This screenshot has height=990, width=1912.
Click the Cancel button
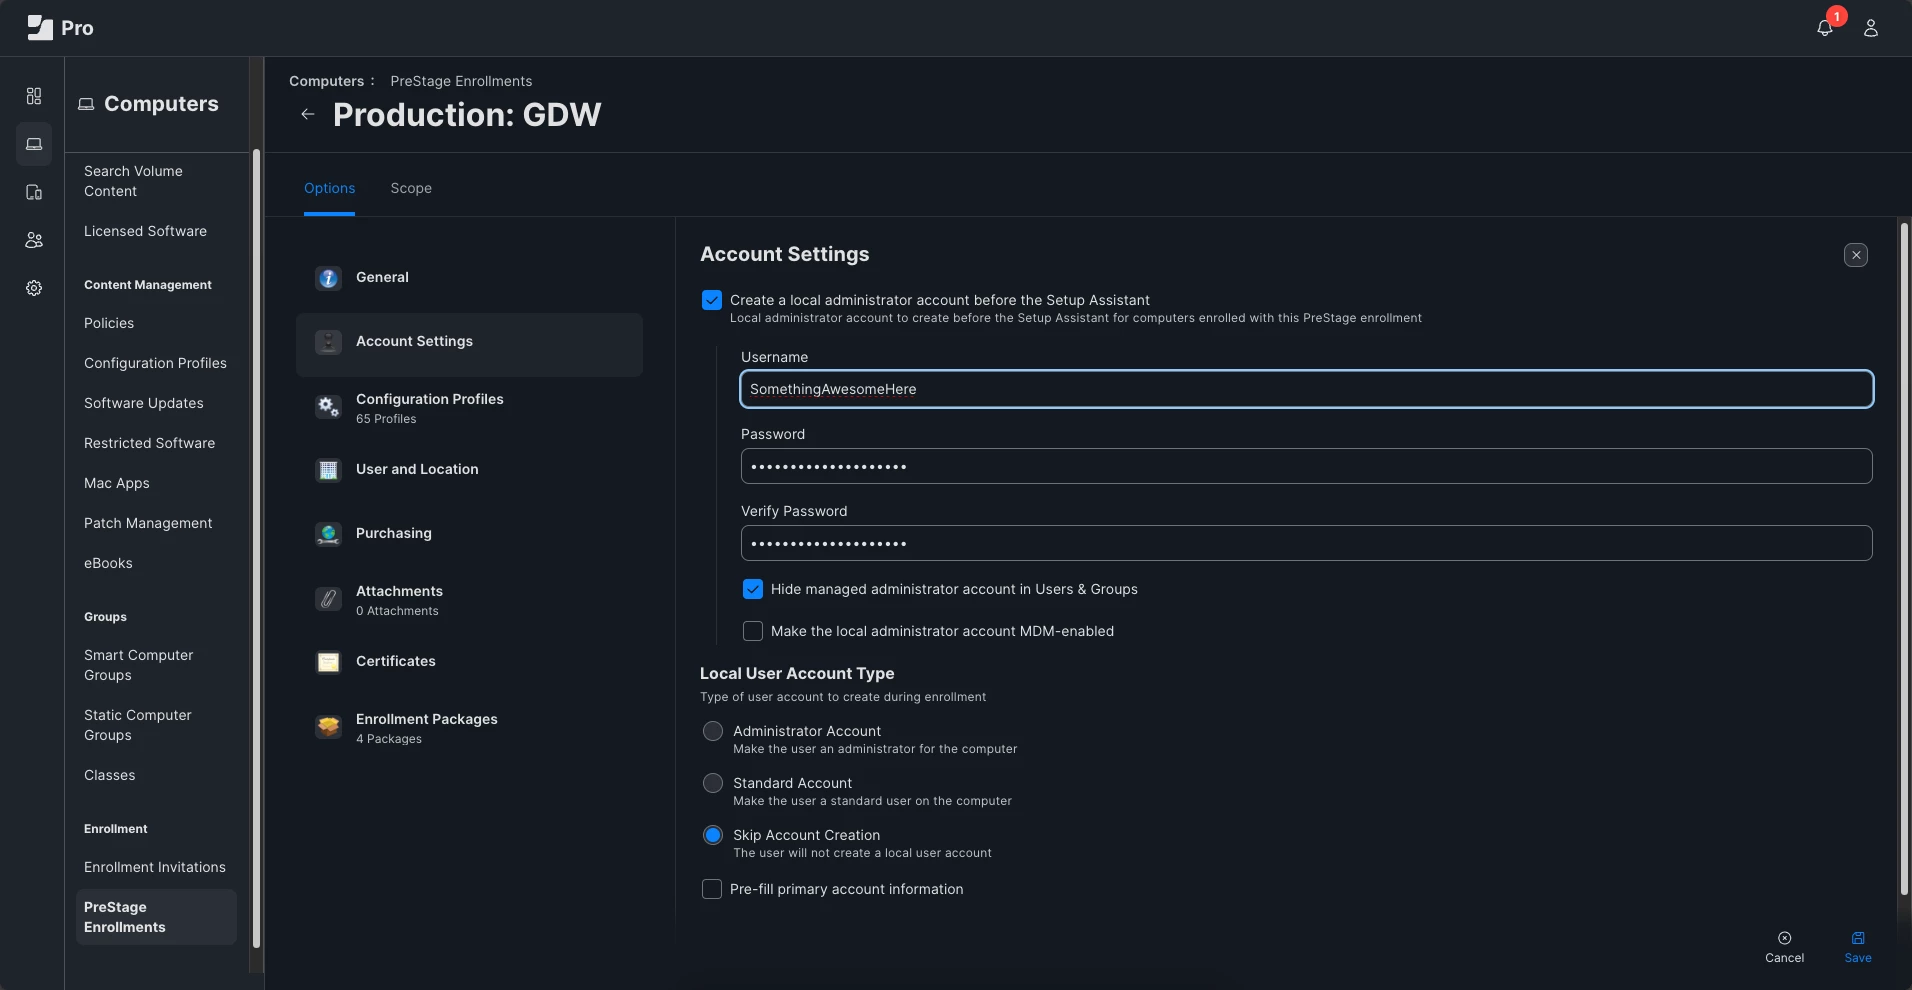pos(1784,947)
